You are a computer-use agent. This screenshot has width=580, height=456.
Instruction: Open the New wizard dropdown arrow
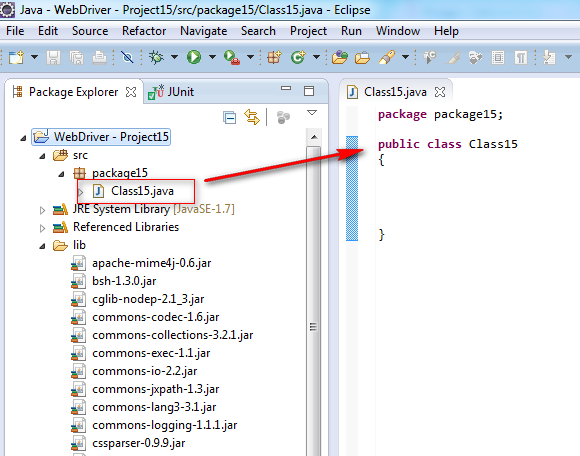tap(34, 57)
